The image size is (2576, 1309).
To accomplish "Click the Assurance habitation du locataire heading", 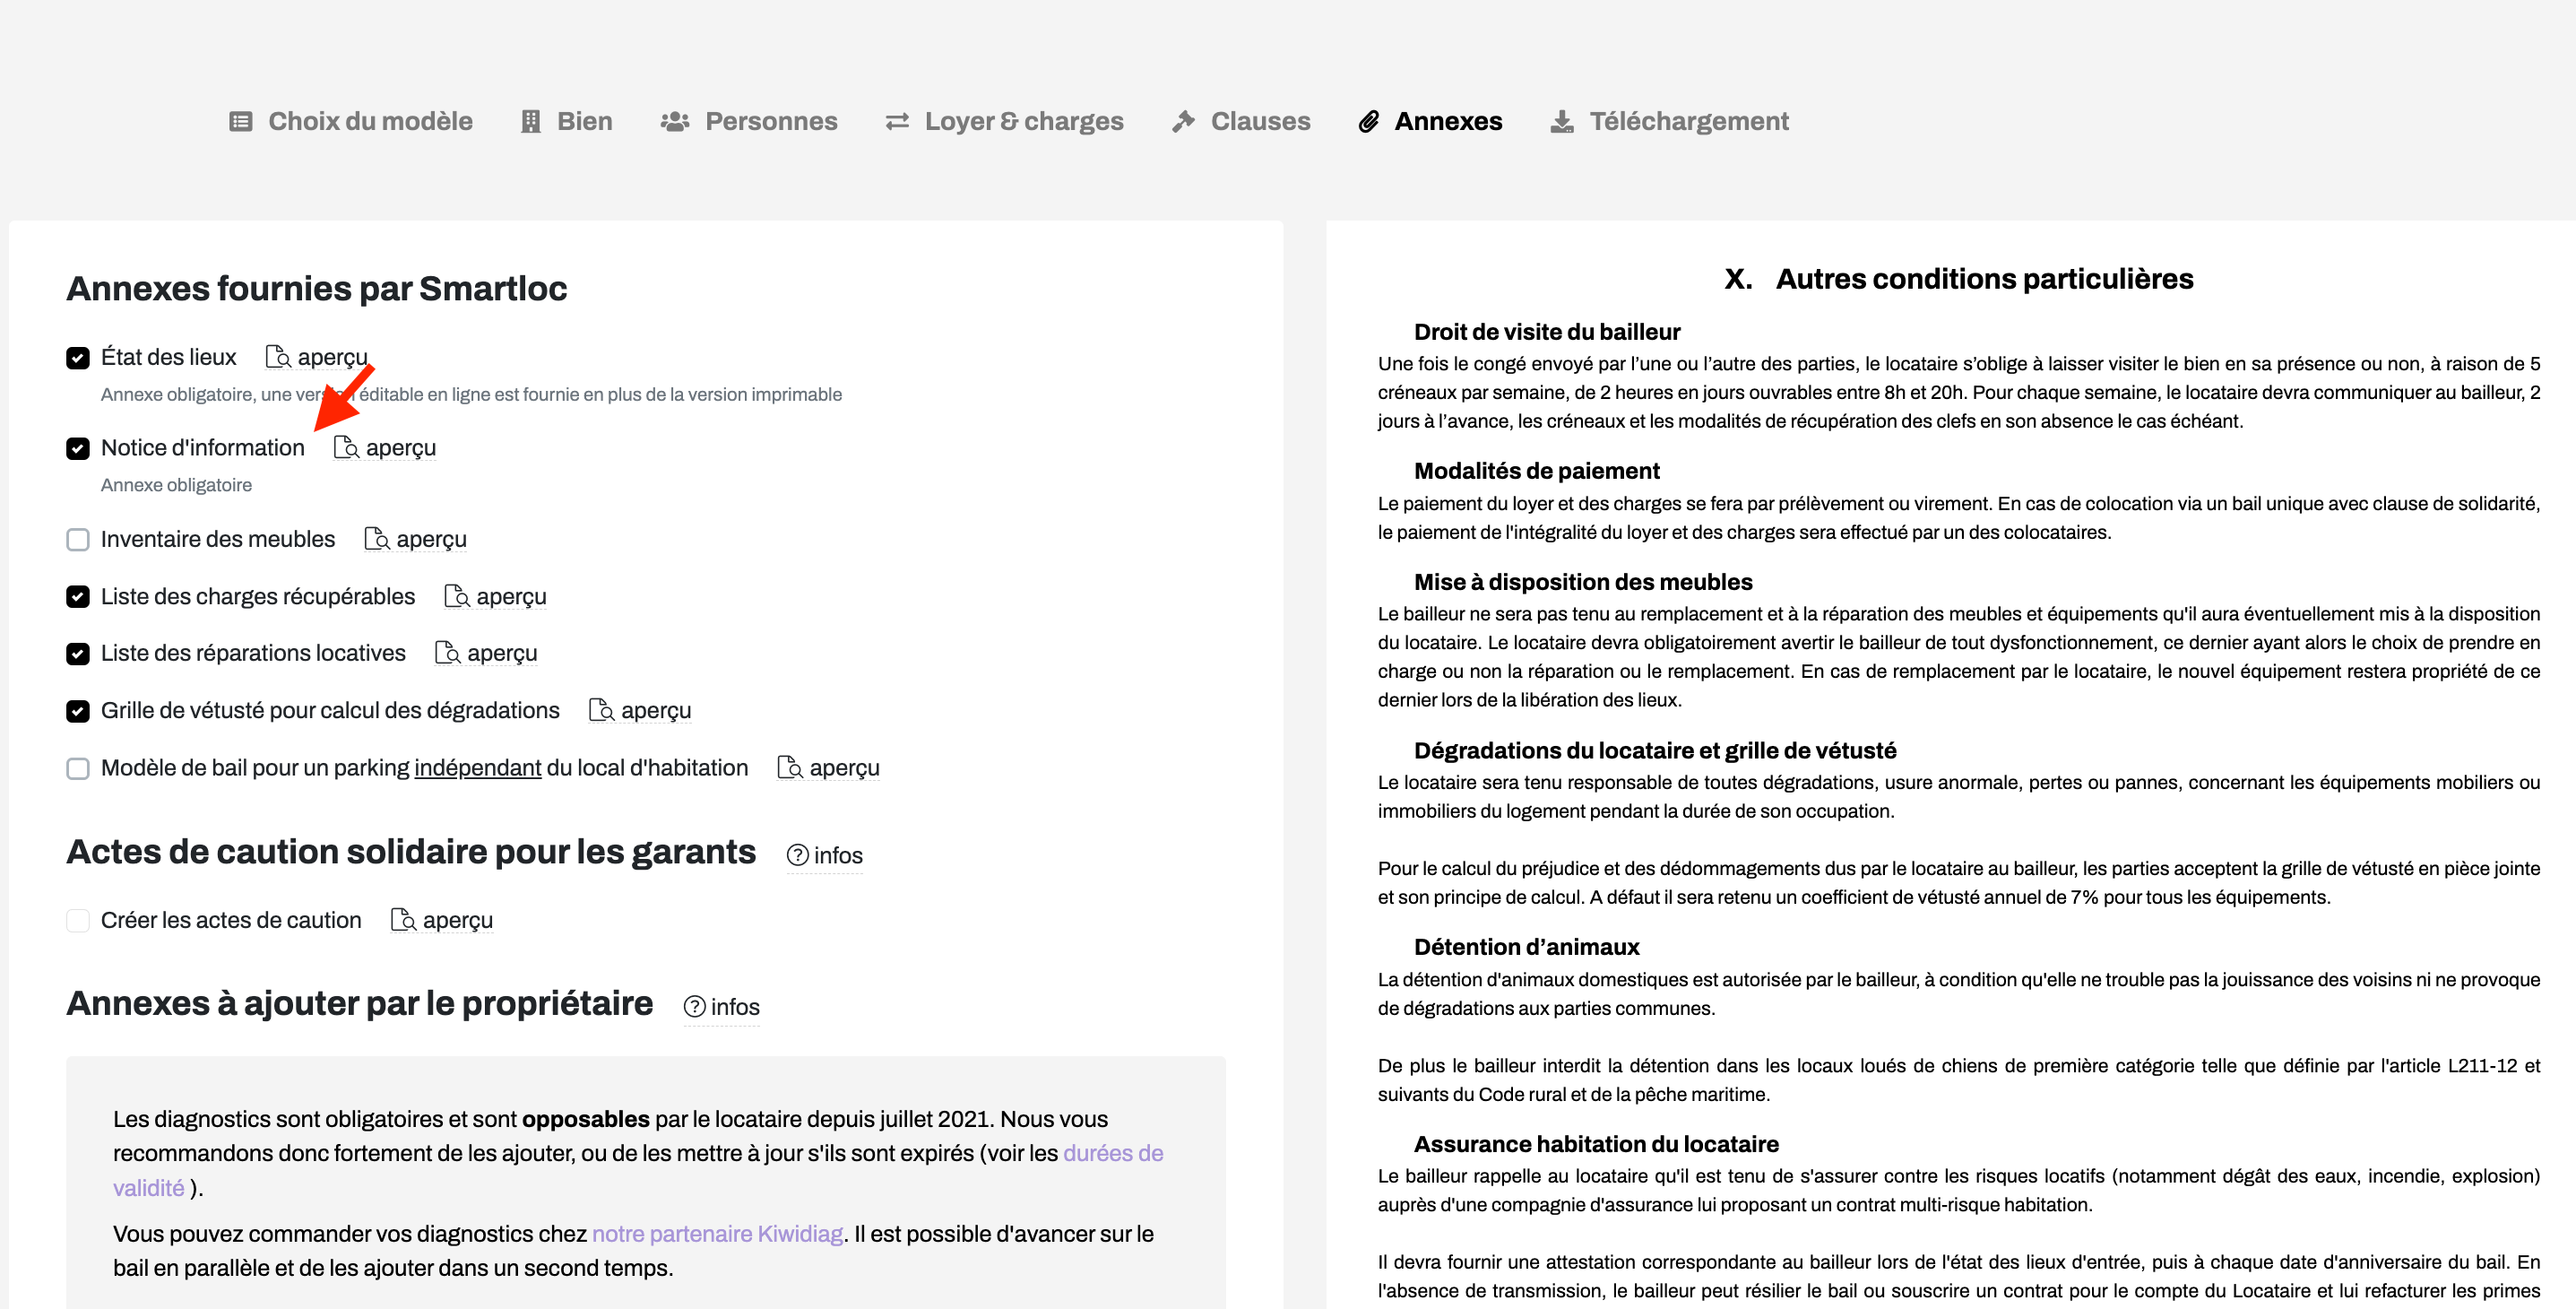I will [1596, 1143].
